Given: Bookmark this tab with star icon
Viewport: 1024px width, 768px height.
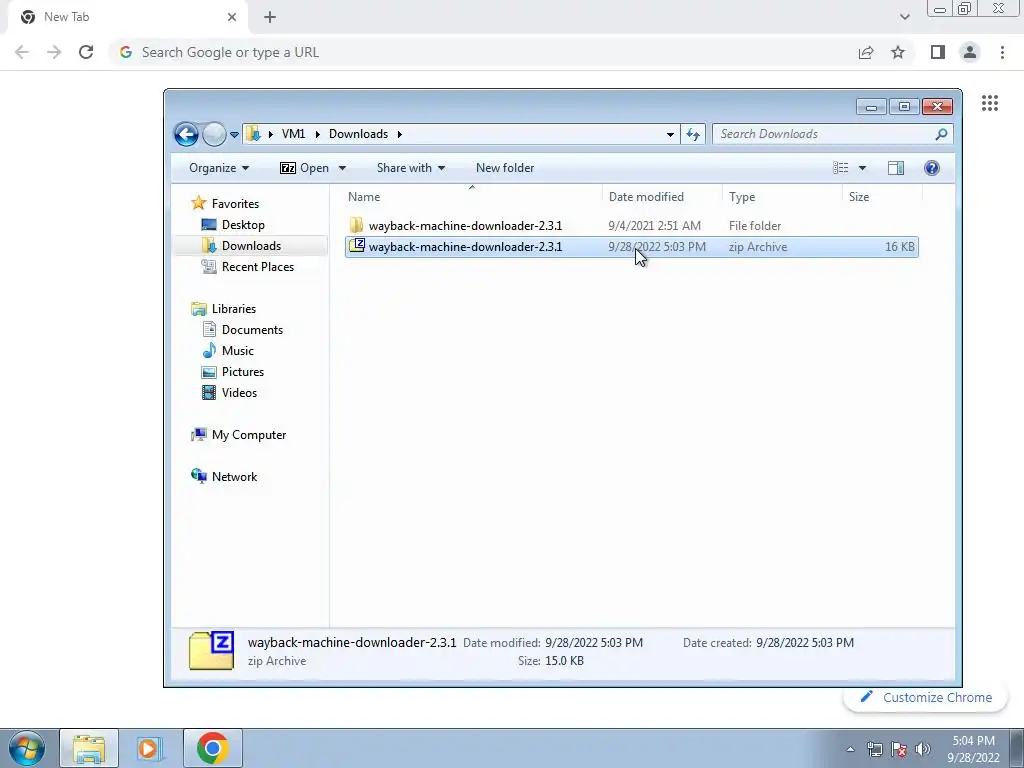Looking at the screenshot, I should click(898, 52).
